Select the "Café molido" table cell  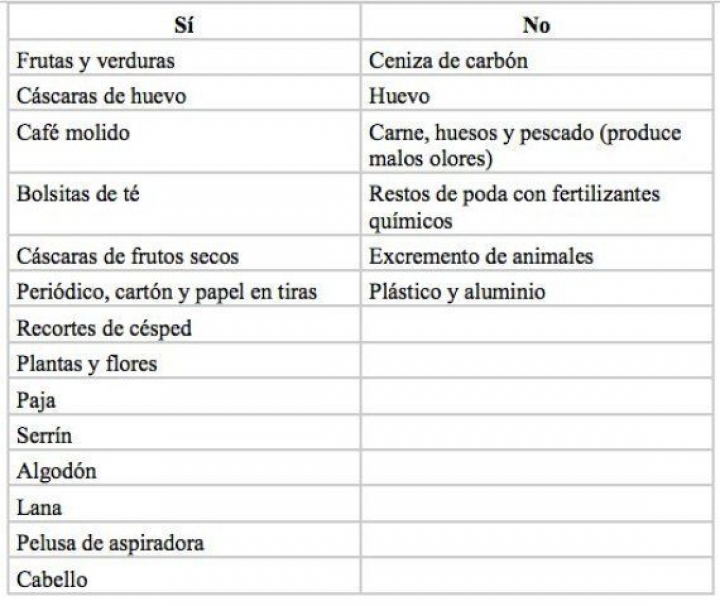[73, 132]
